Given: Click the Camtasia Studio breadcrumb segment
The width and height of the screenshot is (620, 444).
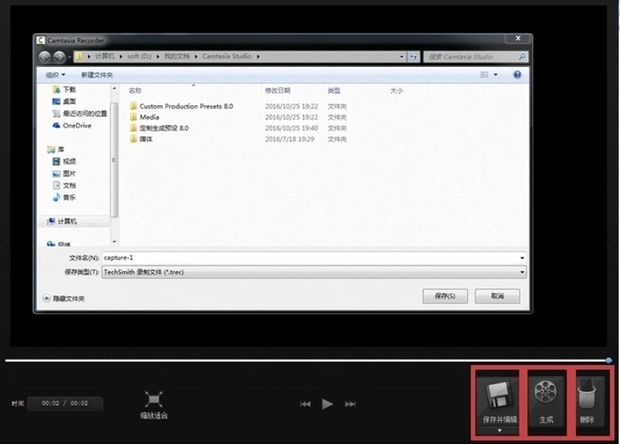Looking at the screenshot, I should coord(227,56).
